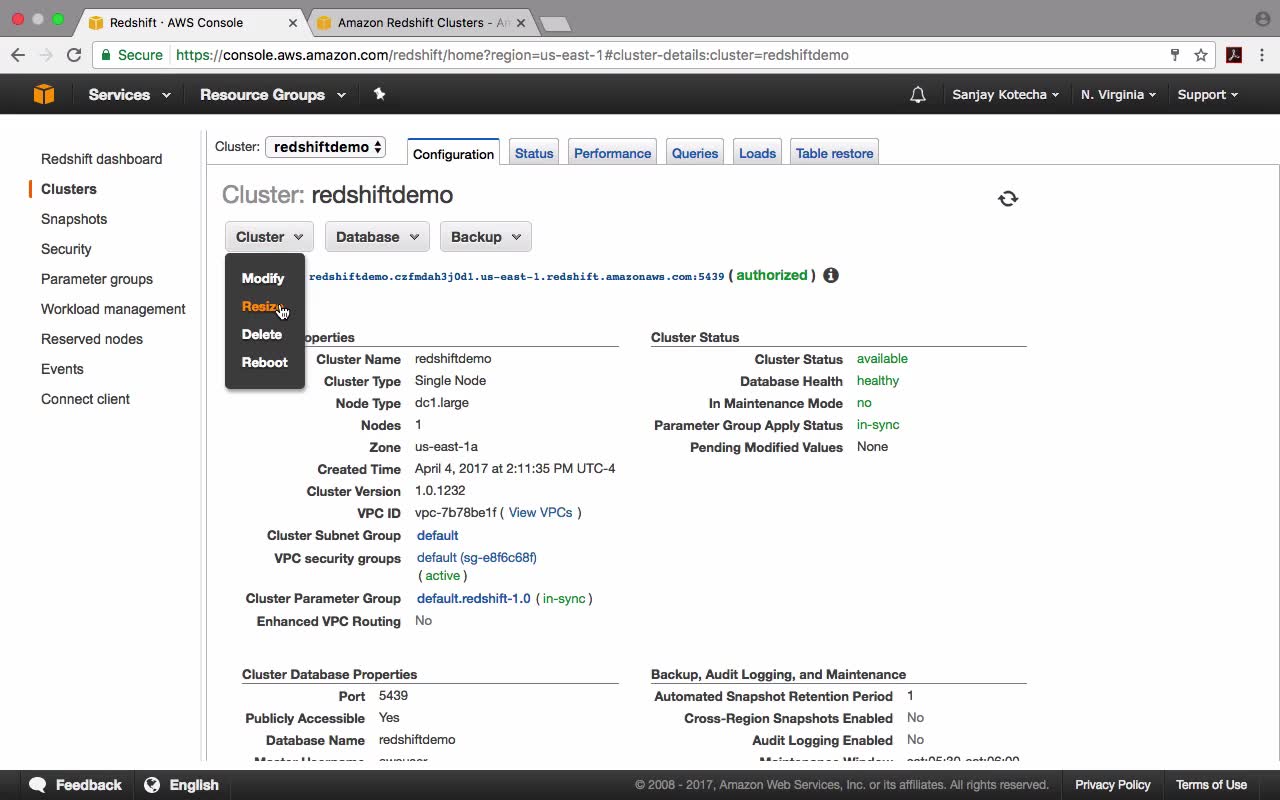Select the Configuration tab
This screenshot has height=800, width=1280.
(x=454, y=153)
